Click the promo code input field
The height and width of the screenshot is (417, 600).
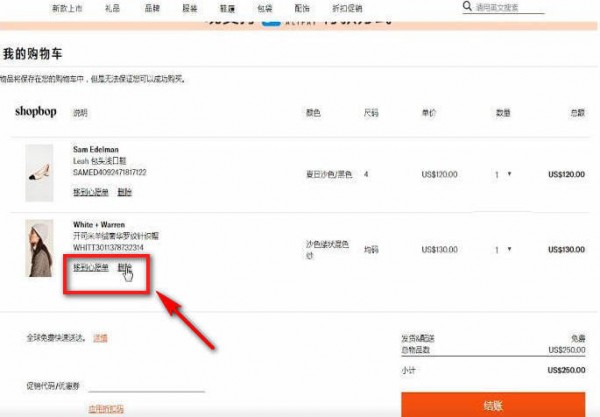tap(146, 385)
